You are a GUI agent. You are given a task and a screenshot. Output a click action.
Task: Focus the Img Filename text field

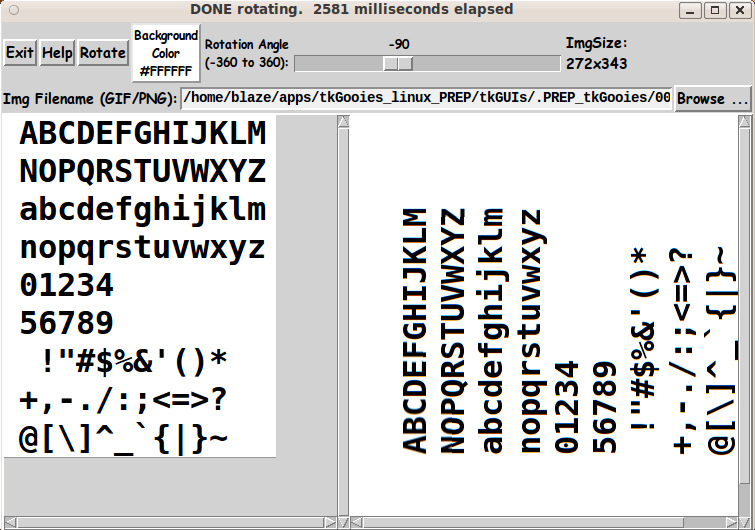[x=425, y=99]
